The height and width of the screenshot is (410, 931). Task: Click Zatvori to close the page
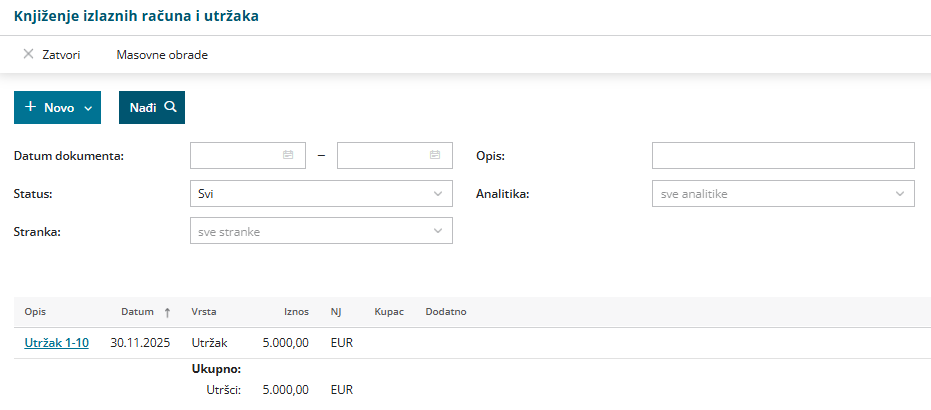point(61,55)
